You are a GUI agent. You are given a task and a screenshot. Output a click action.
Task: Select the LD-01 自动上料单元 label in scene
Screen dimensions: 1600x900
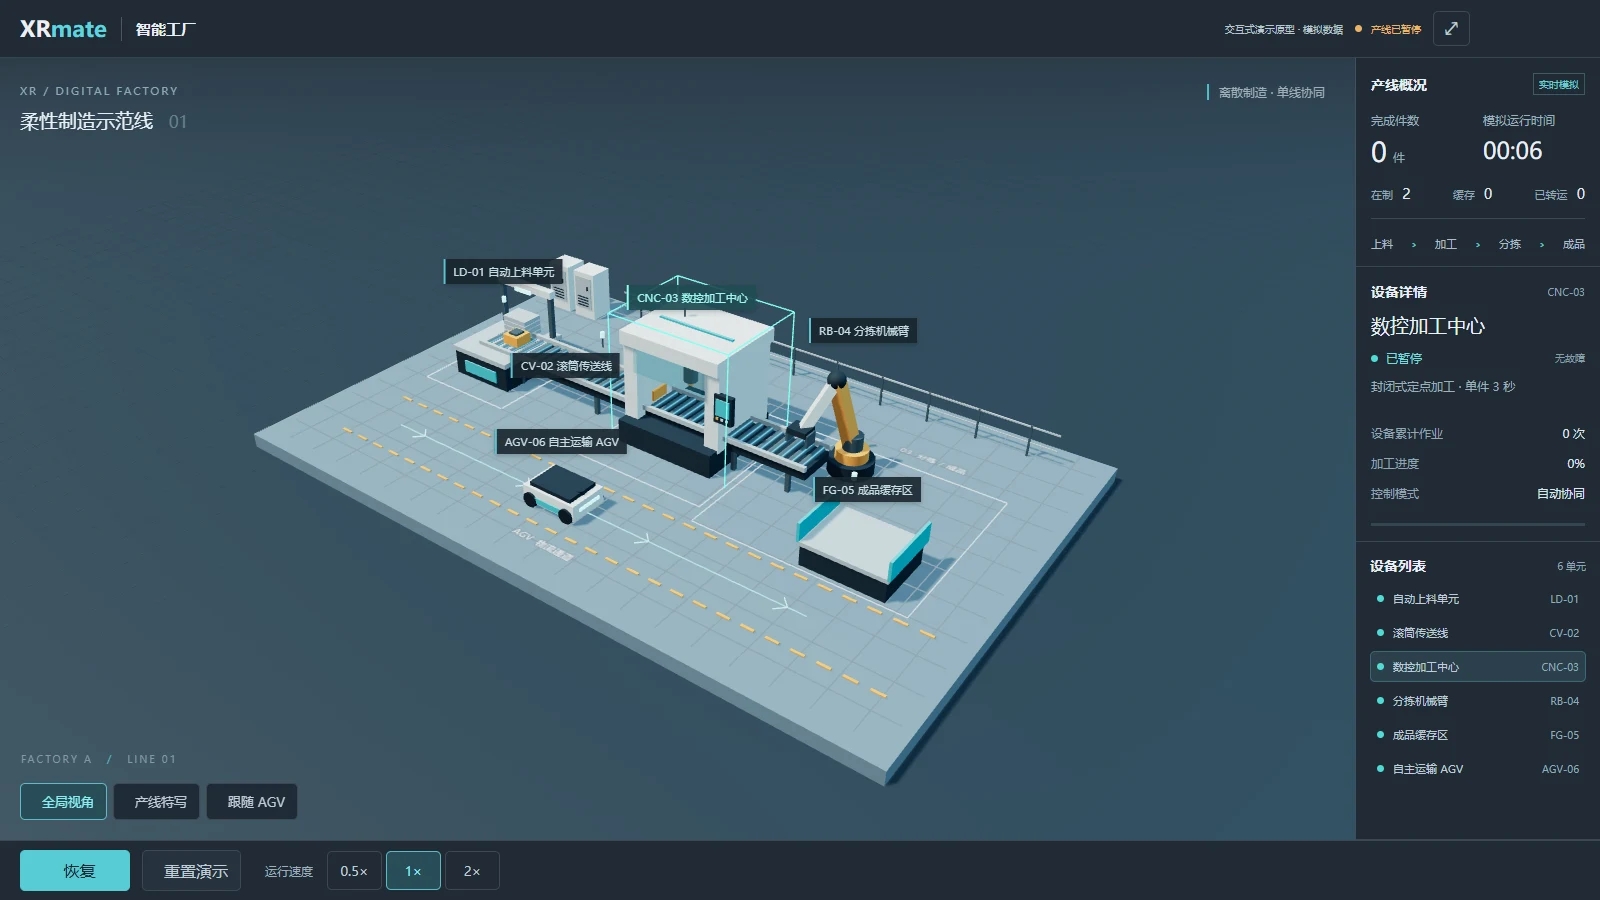point(503,272)
